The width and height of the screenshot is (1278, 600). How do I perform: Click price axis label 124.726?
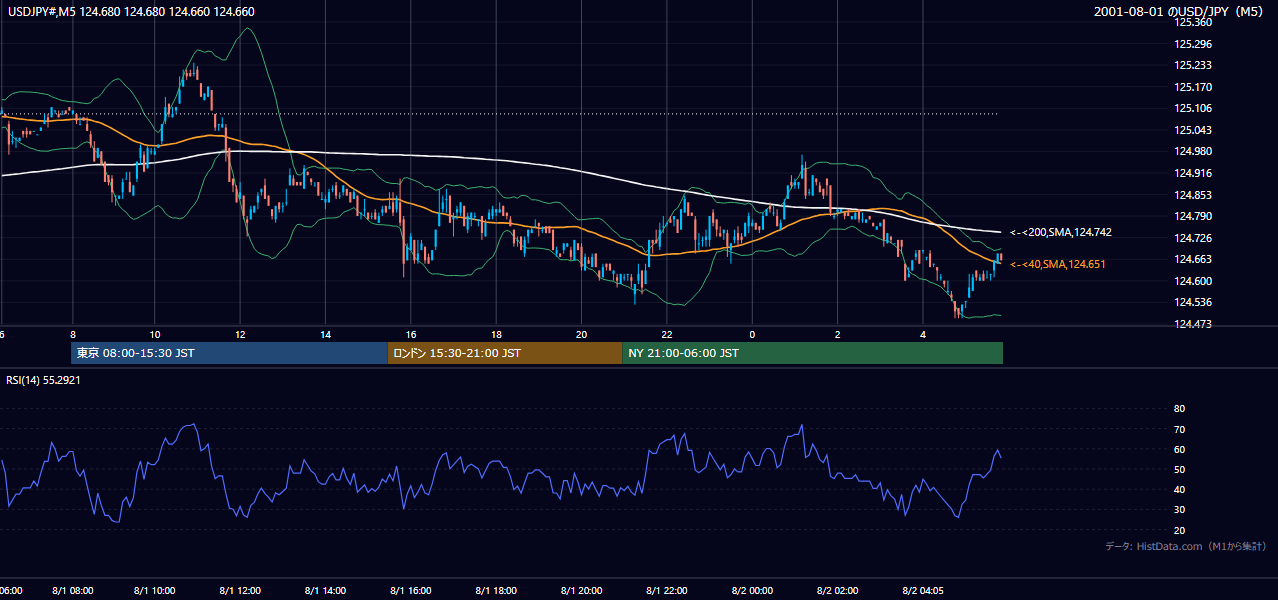point(1194,238)
